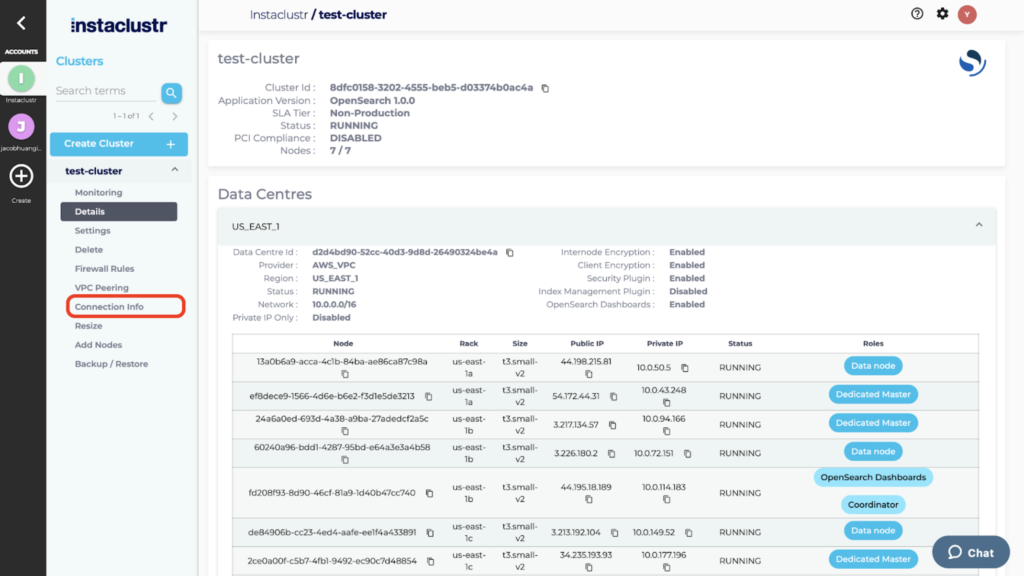Image resolution: width=1024 pixels, height=576 pixels.
Task: Collapse the test-cluster sidebar tree
Action: tap(175, 171)
